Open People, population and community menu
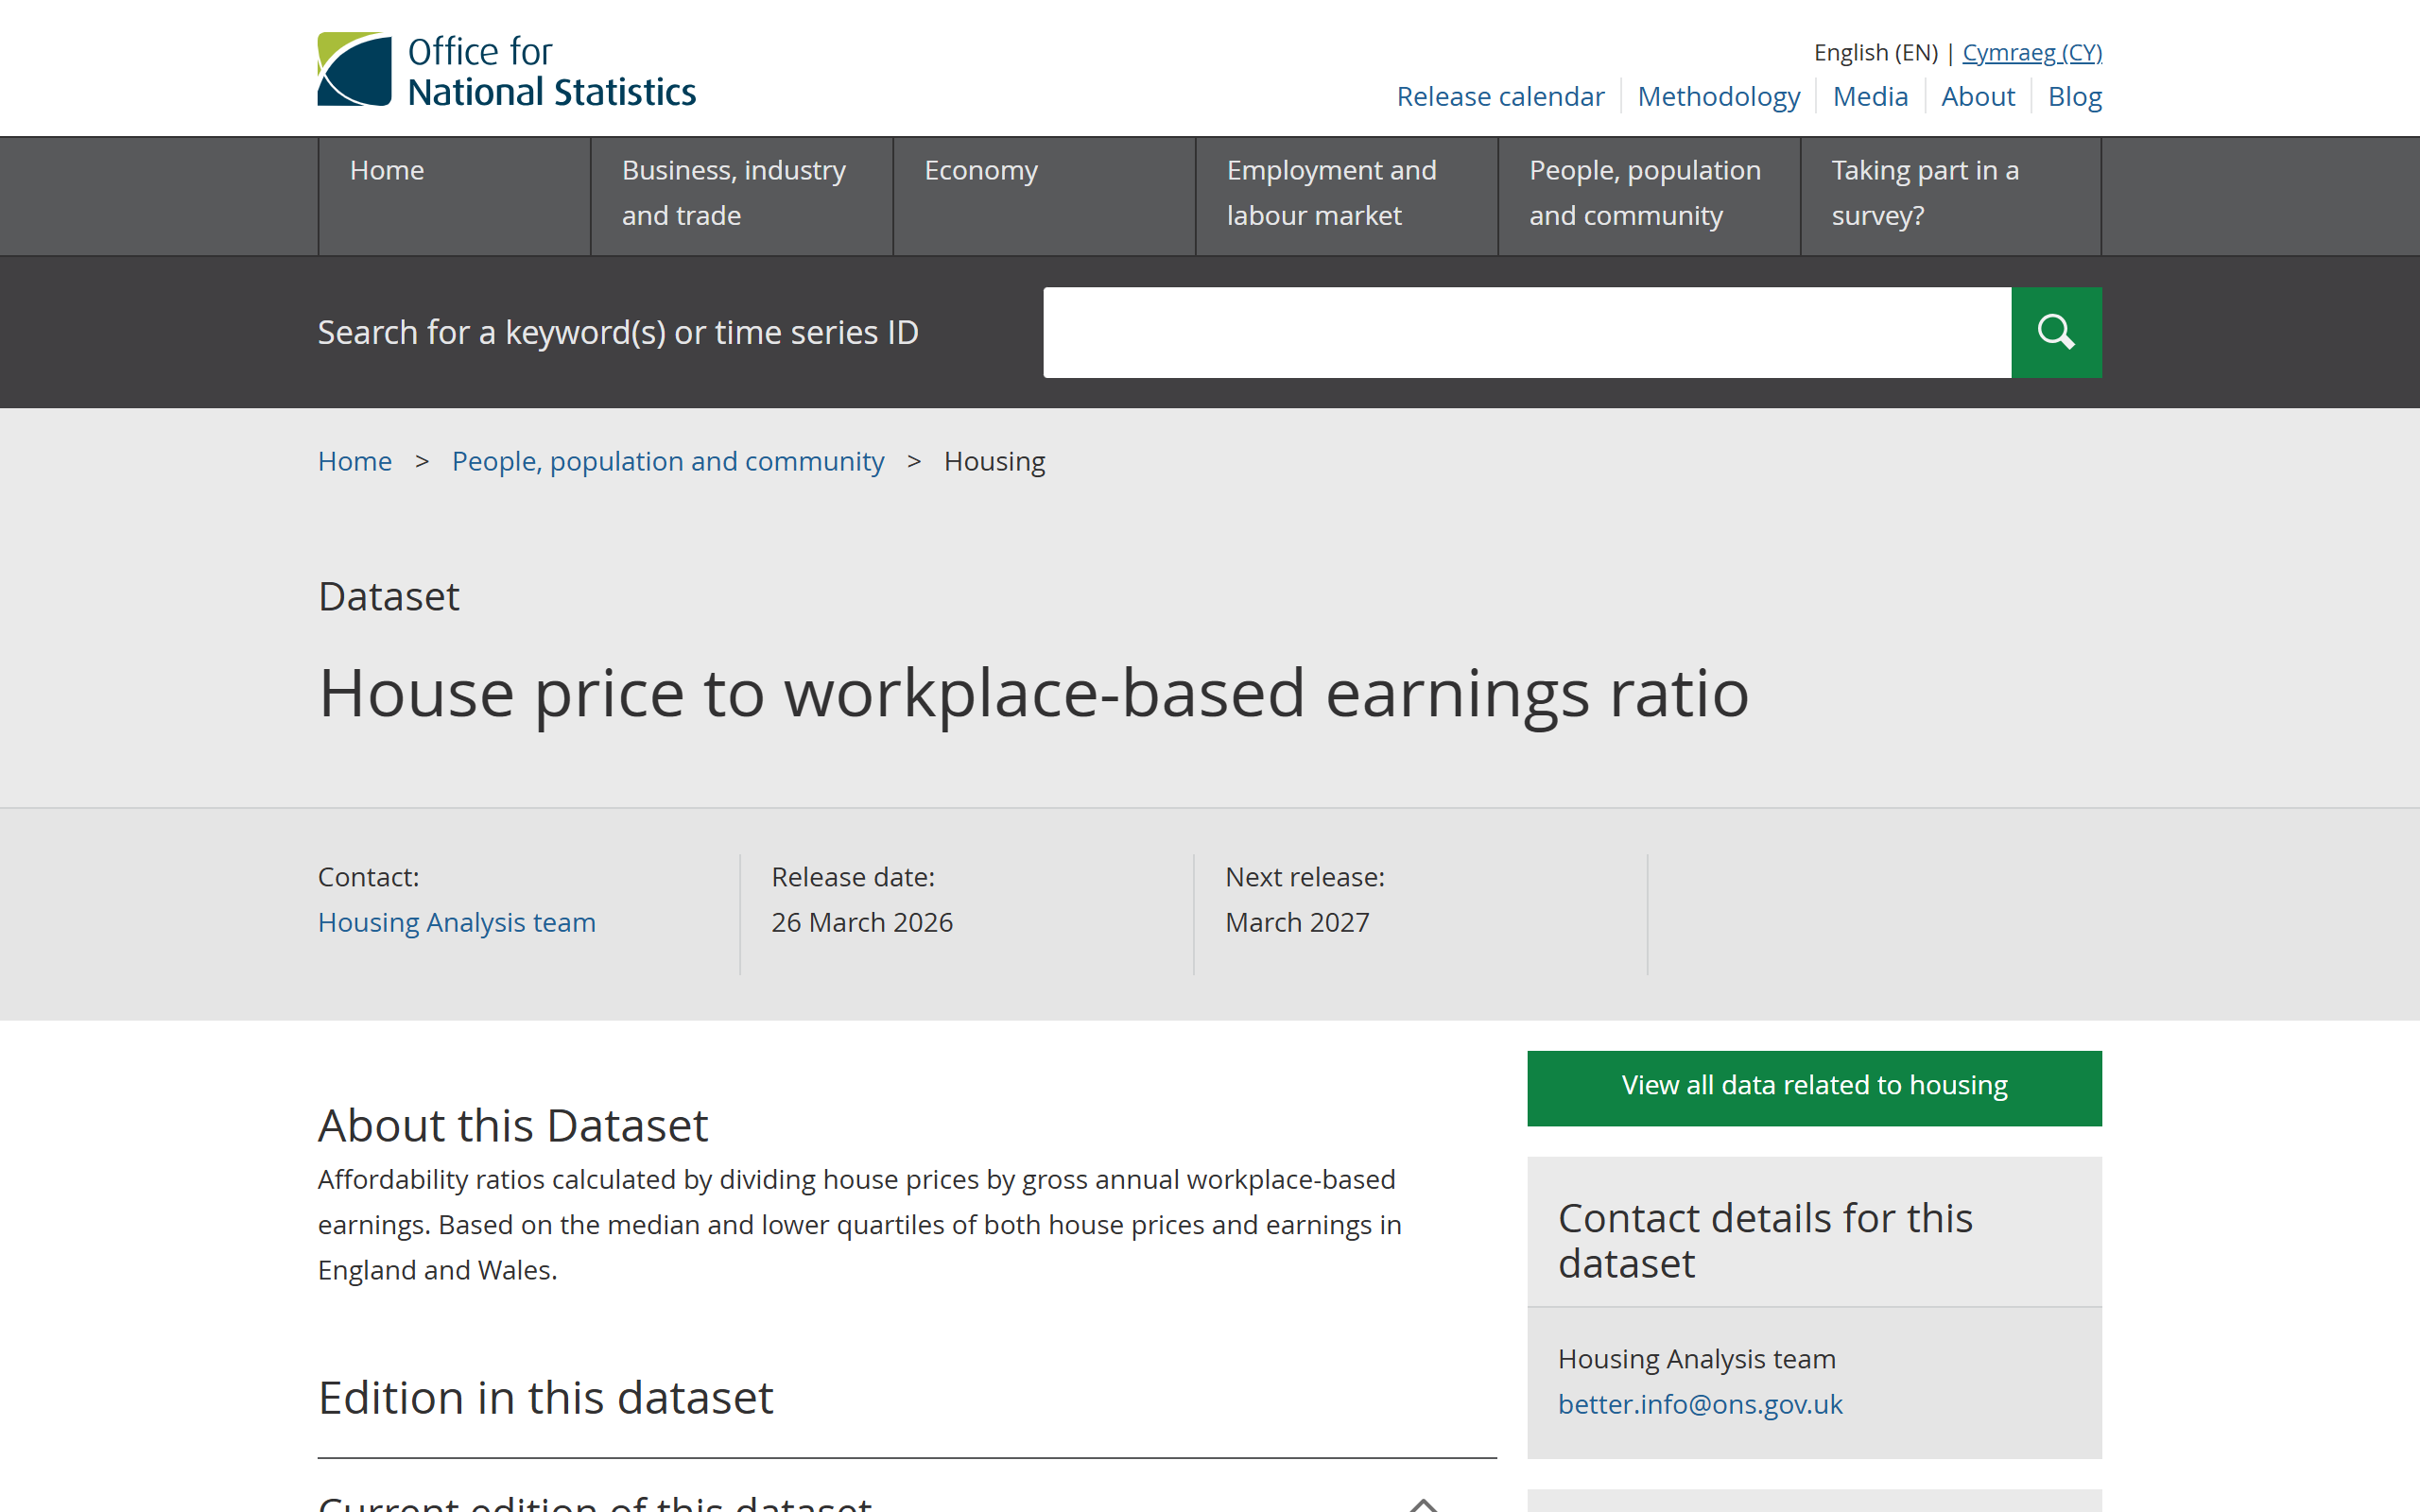Screen dimensions: 2420x1512 coord(1649,196)
